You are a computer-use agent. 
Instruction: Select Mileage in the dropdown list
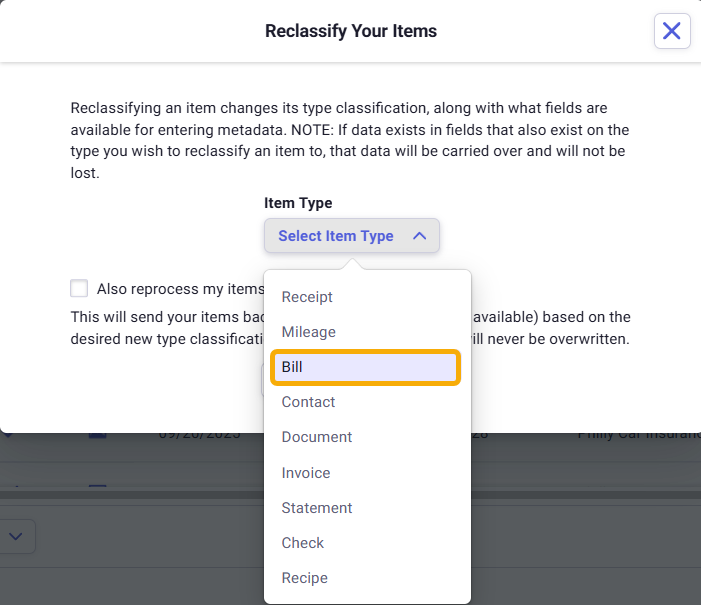(x=309, y=332)
